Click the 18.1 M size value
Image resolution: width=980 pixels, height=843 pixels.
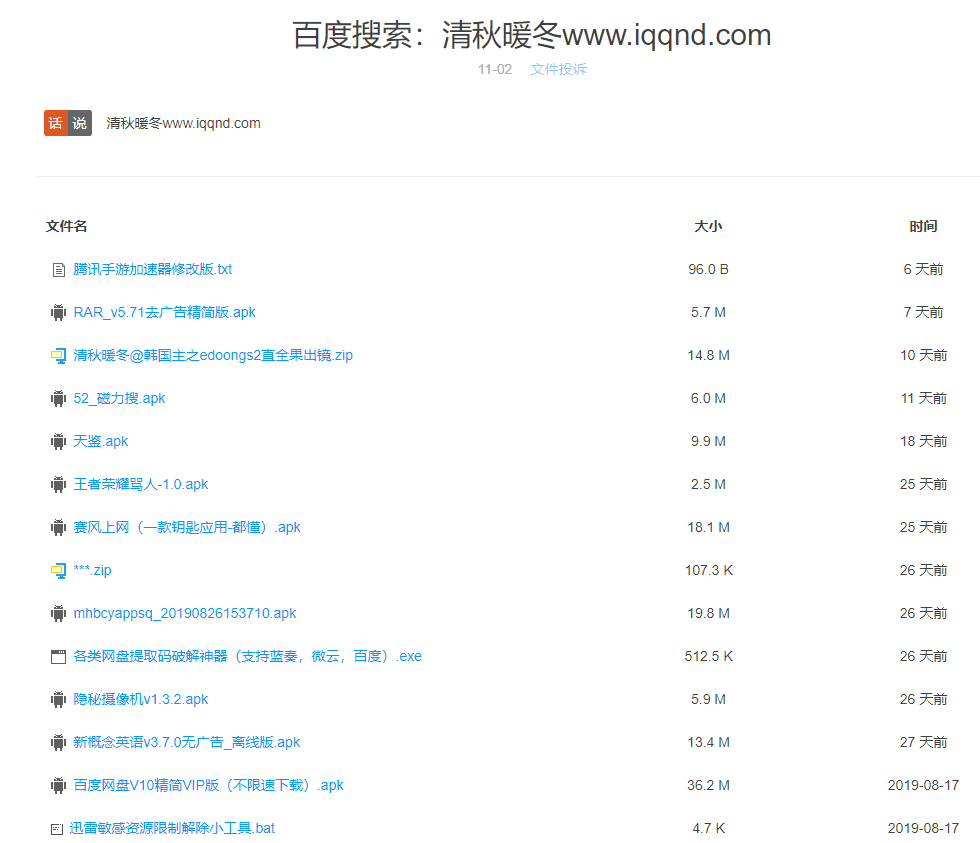(708, 527)
